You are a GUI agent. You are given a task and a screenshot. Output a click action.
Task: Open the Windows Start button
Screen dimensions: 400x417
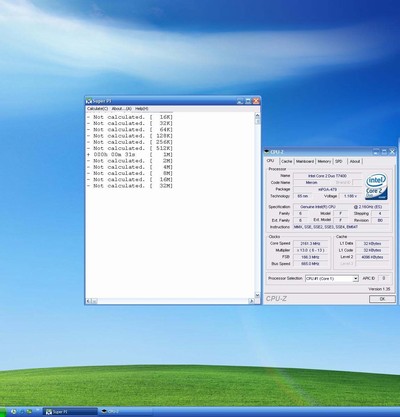point(3,412)
